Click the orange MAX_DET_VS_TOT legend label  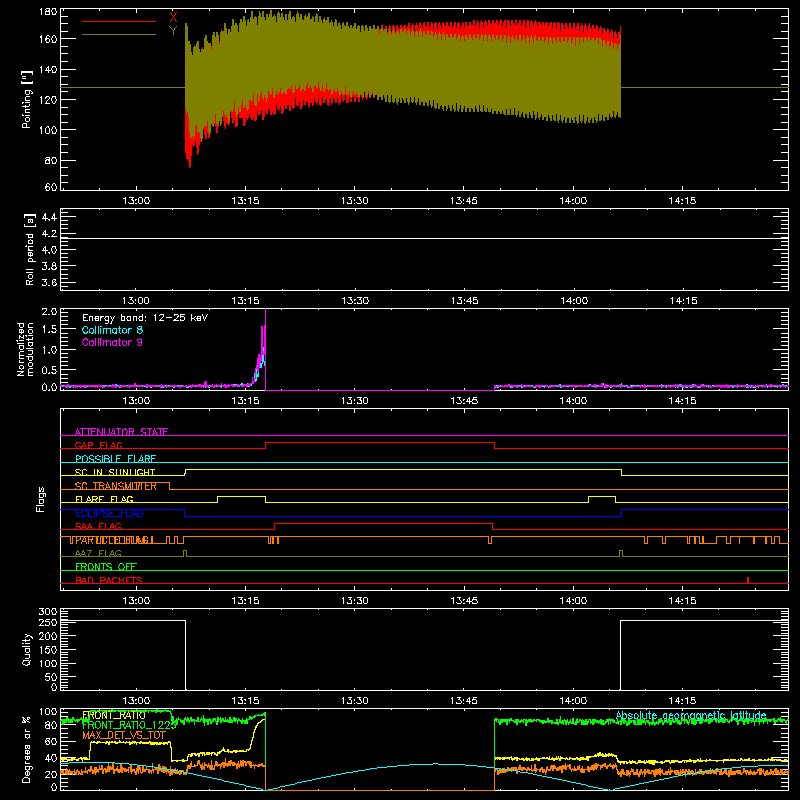pos(124,735)
